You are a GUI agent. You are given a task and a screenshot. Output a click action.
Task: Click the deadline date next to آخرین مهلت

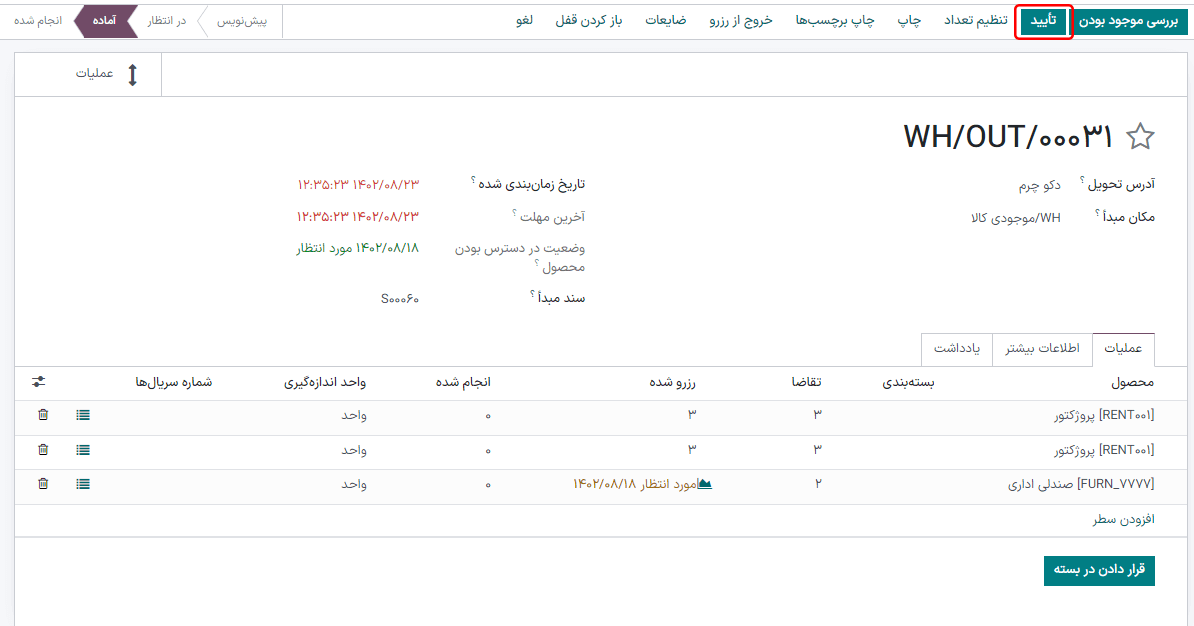pyautogui.click(x=358, y=217)
